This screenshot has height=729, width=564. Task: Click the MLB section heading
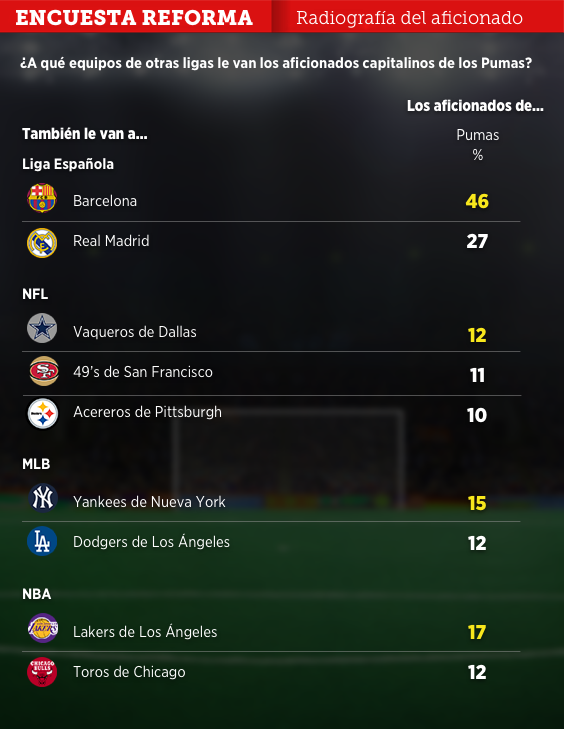tap(36, 464)
